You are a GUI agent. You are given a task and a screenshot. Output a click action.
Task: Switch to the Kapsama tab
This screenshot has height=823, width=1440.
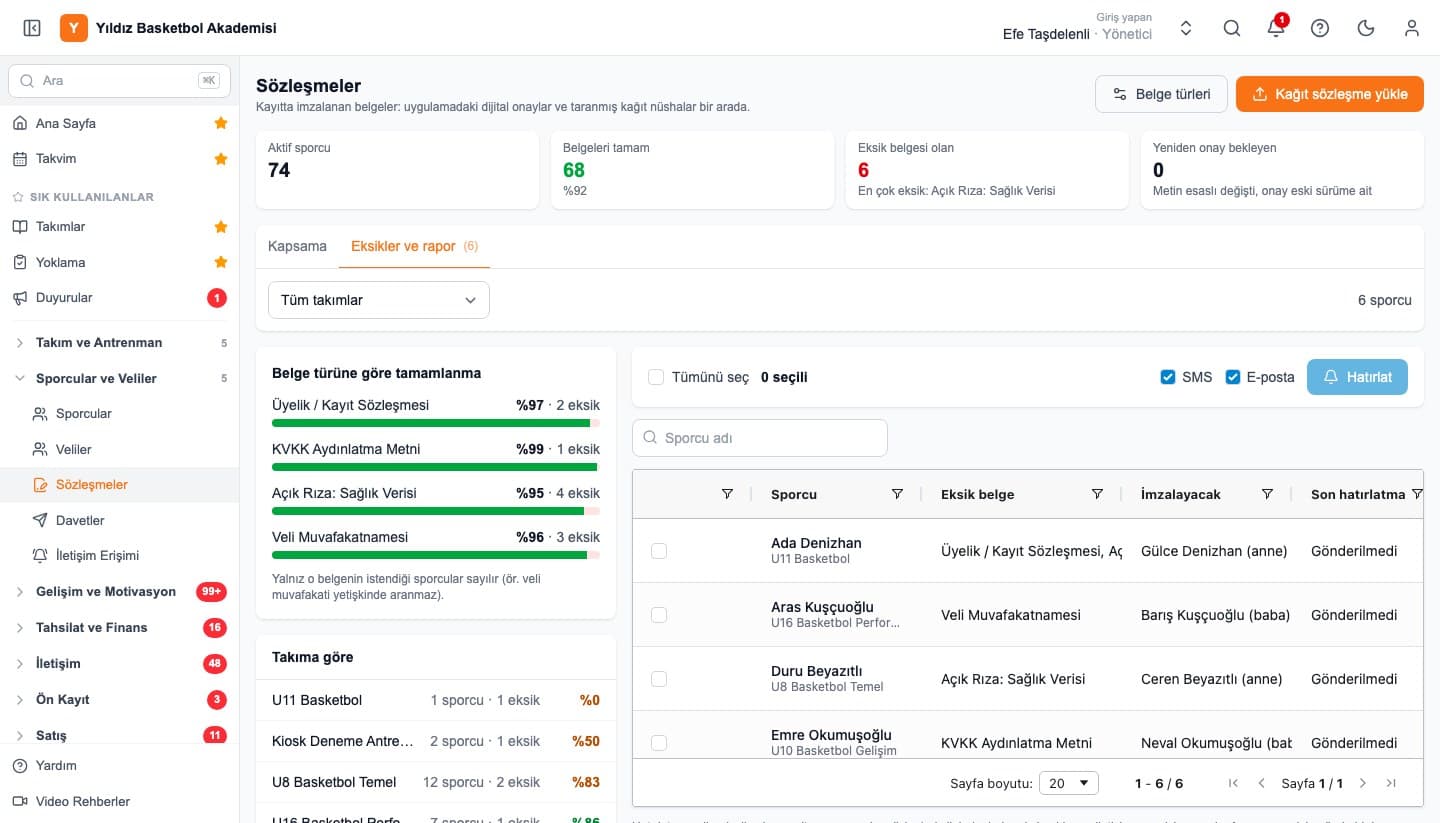click(297, 246)
